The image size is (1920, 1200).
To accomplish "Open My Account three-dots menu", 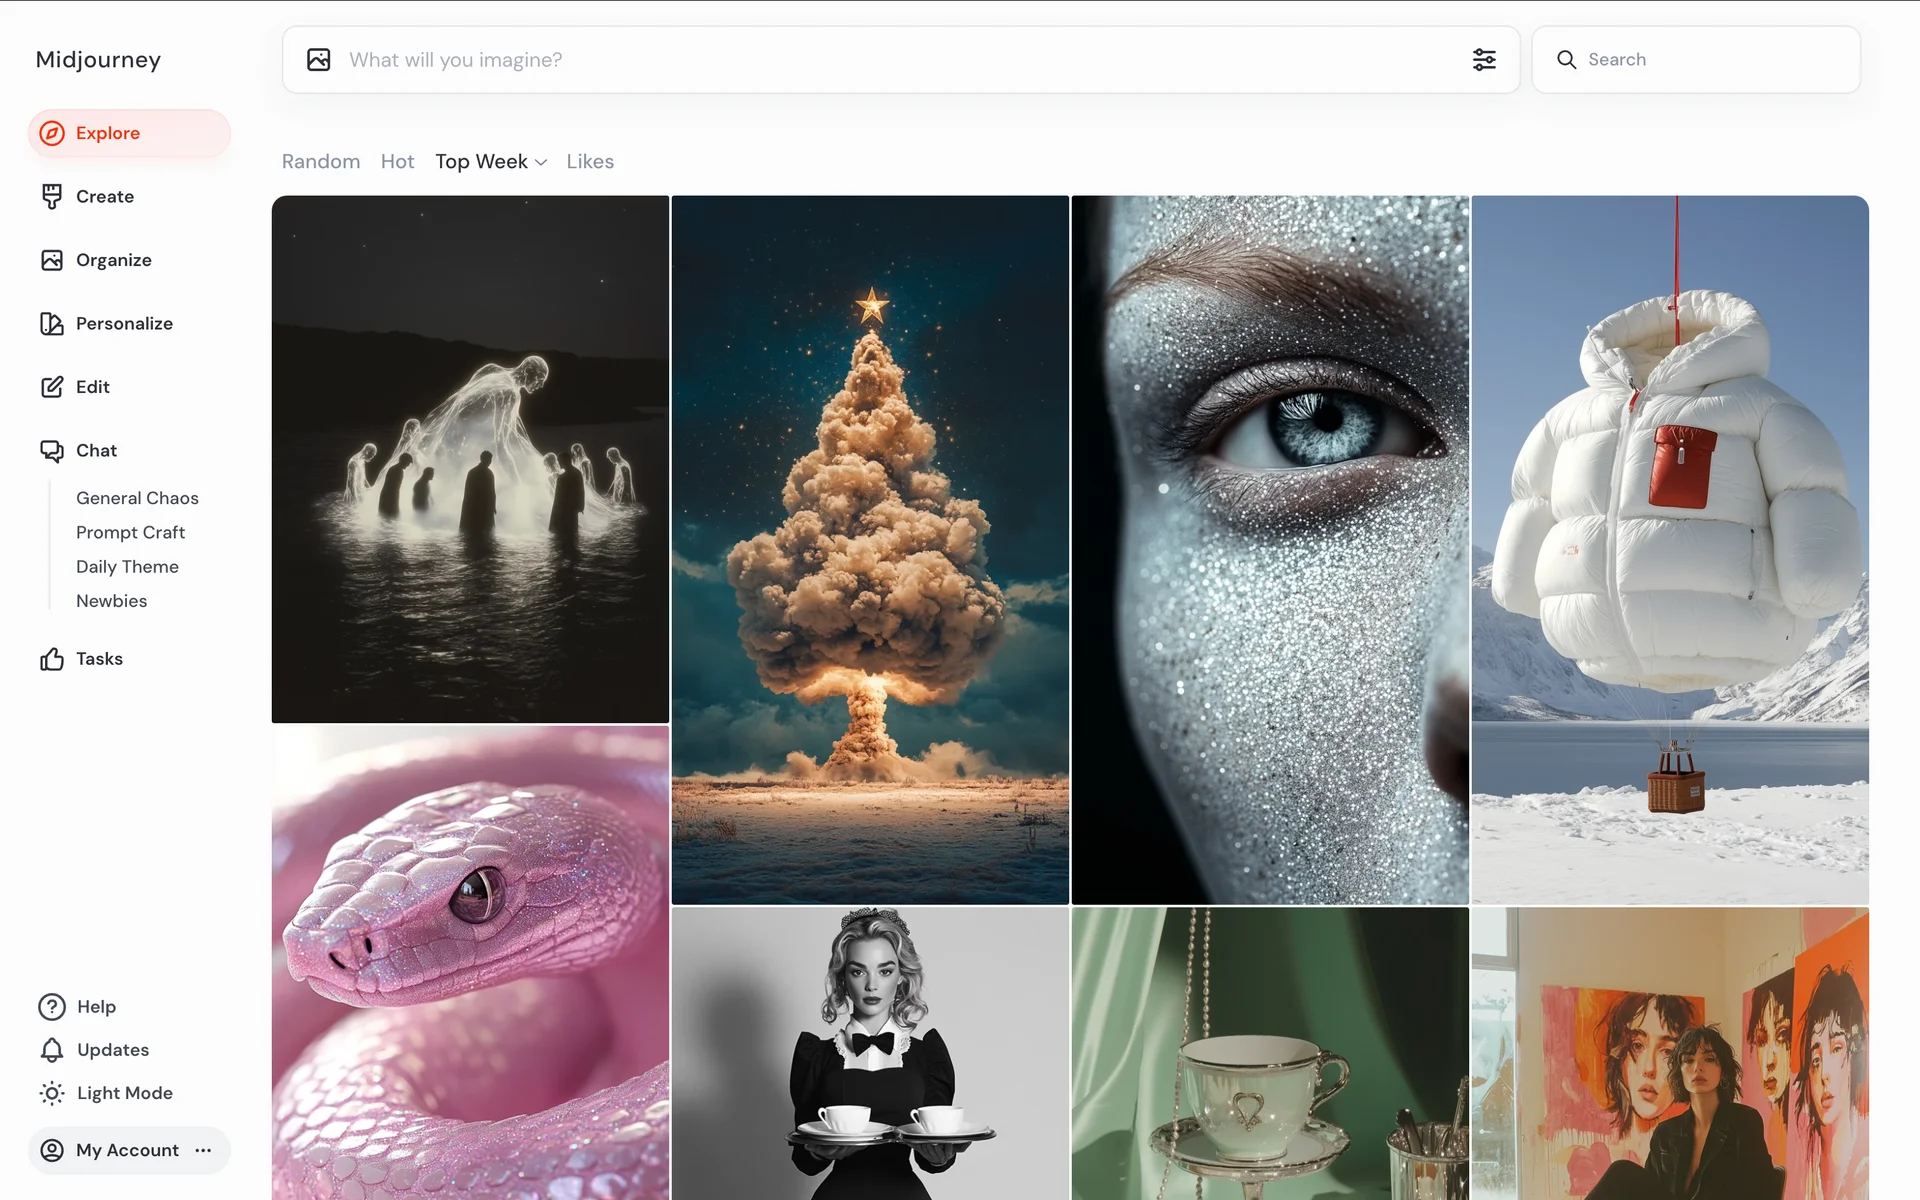I will 203,1150.
